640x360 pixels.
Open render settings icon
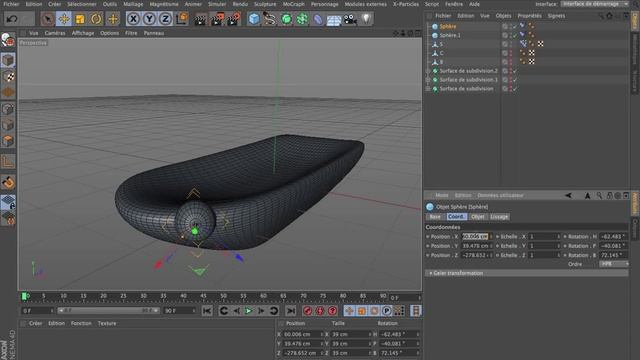233,19
